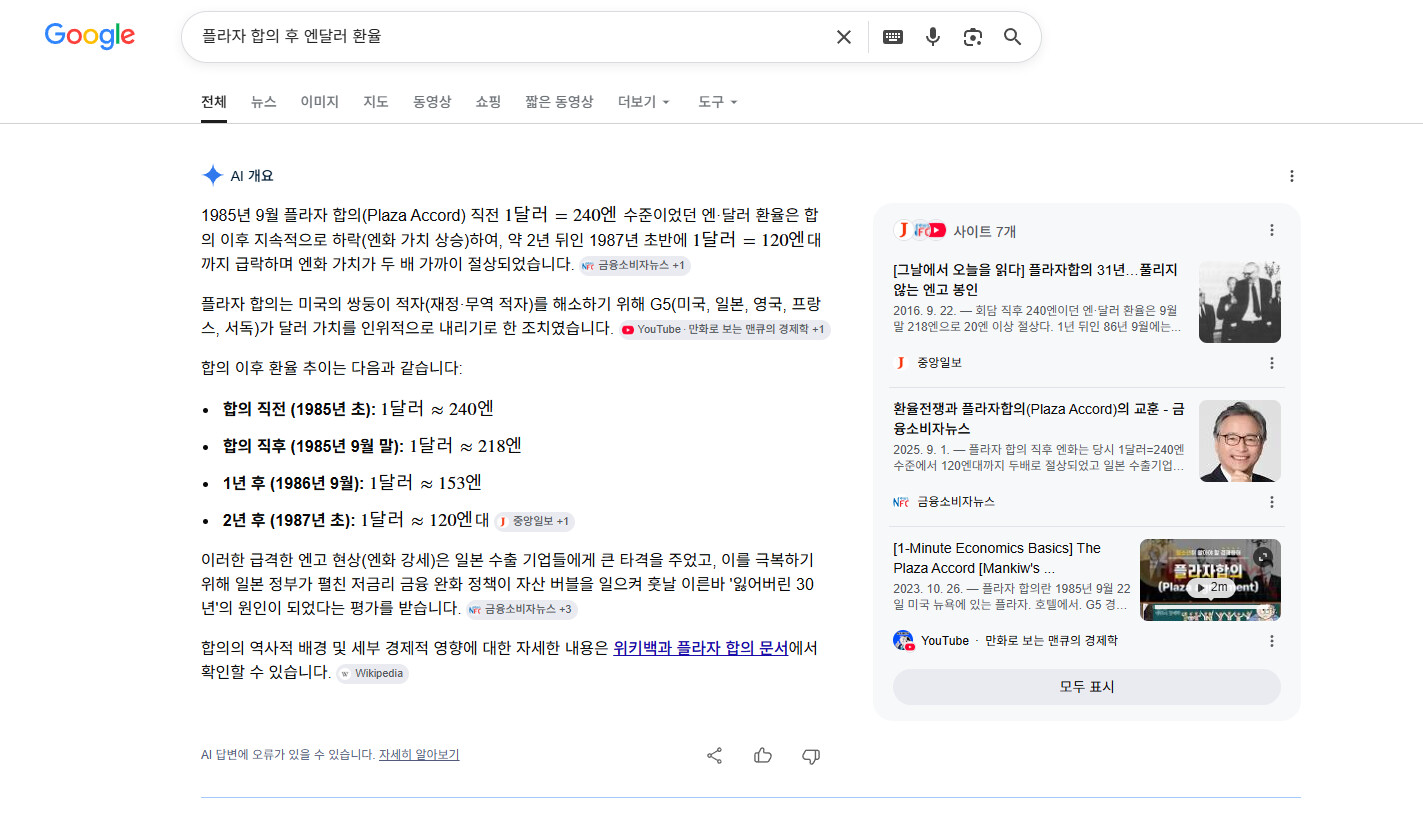Give thumbs down to AI overview

click(811, 756)
